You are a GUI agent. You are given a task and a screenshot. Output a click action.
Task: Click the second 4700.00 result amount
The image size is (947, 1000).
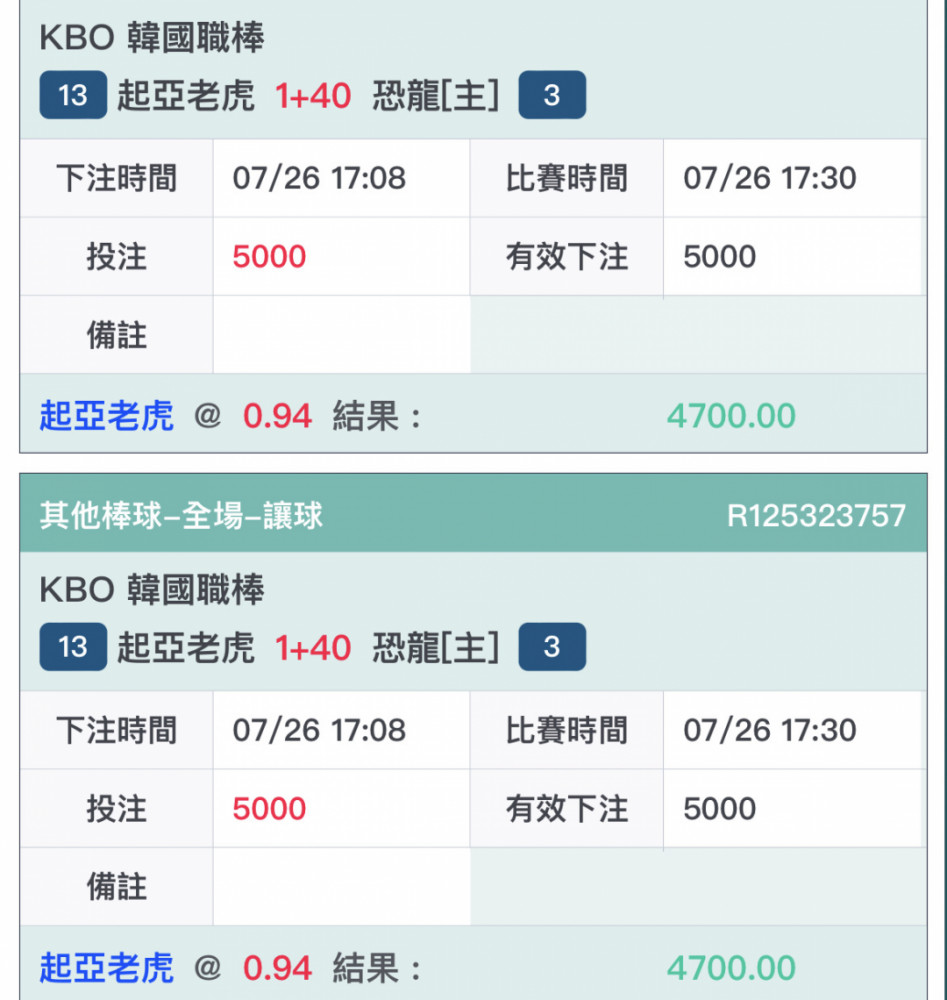point(731,967)
